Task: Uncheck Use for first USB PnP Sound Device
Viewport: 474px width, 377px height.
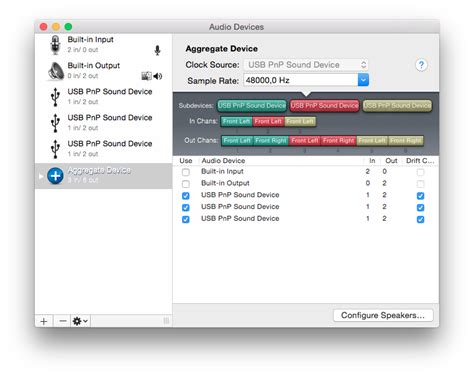Action: 186,196
